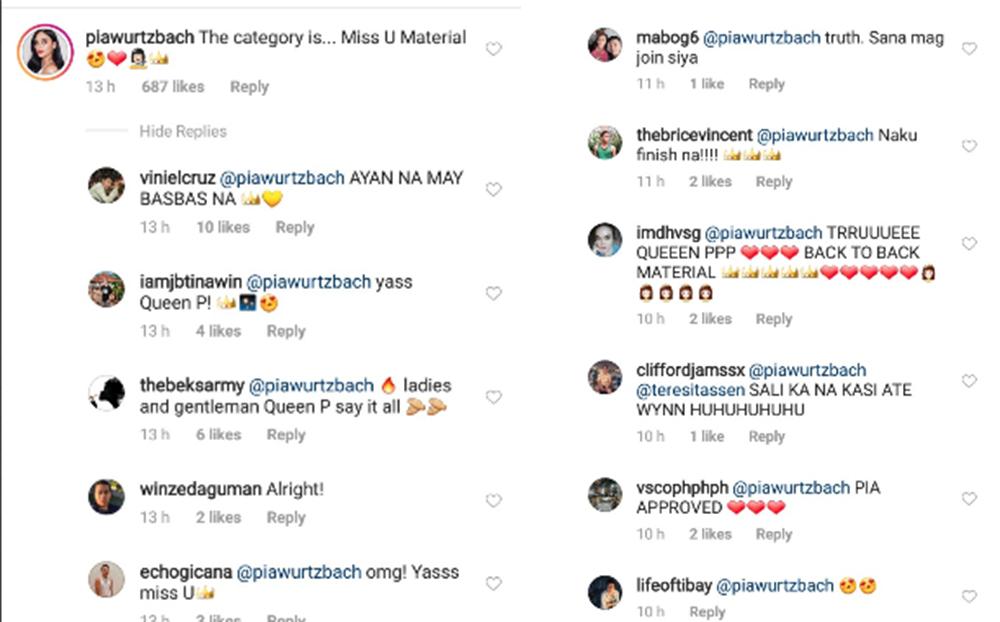Heart thebeksarmy's comment

(493, 397)
